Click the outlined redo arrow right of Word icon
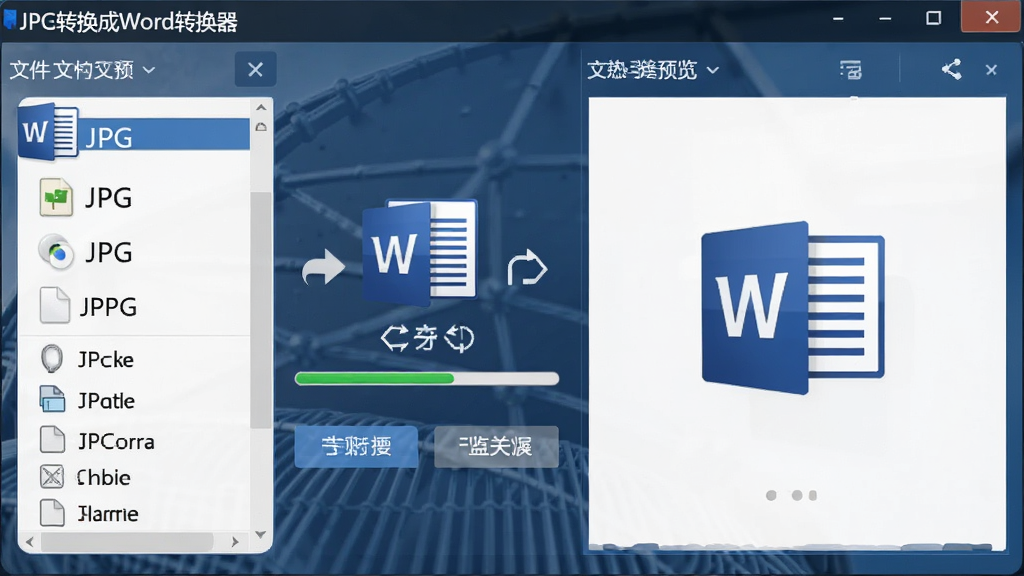1024x576 pixels. tap(527, 268)
